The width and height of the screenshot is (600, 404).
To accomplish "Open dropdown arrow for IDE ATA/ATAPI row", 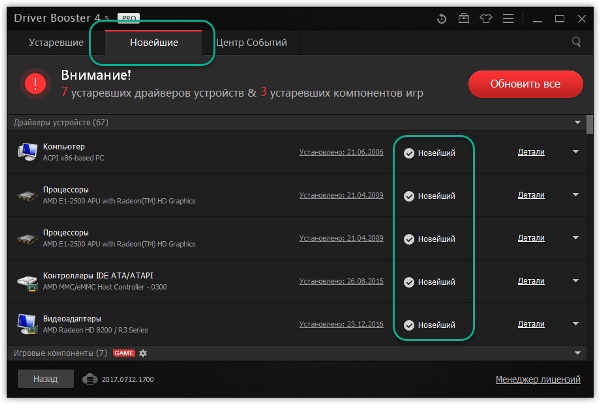I will pos(576,281).
